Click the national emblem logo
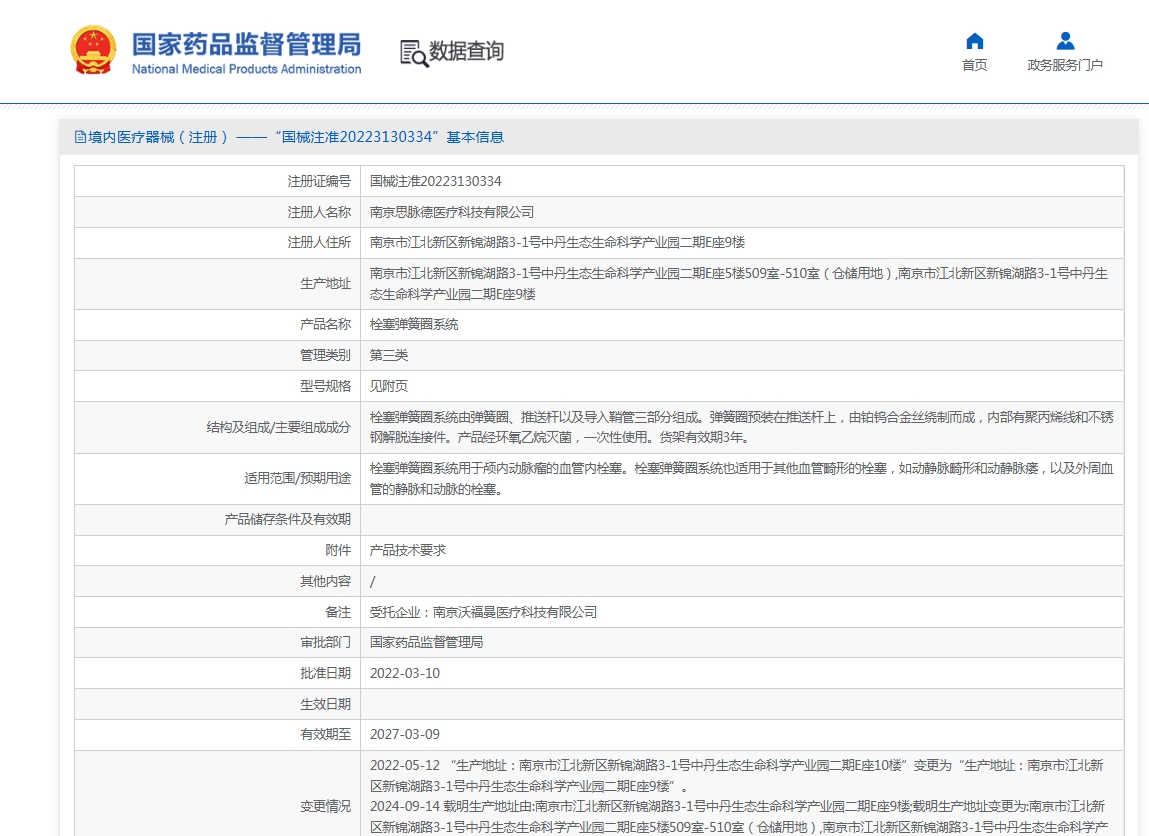The width and height of the screenshot is (1149, 836). point(93,50)
